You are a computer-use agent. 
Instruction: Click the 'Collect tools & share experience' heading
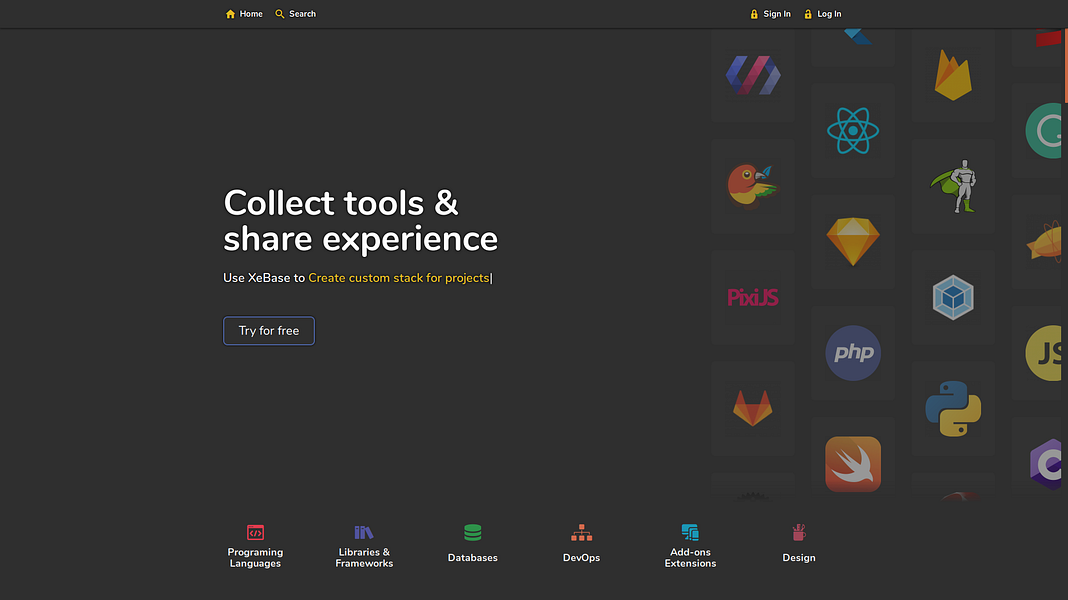[360, 221]
